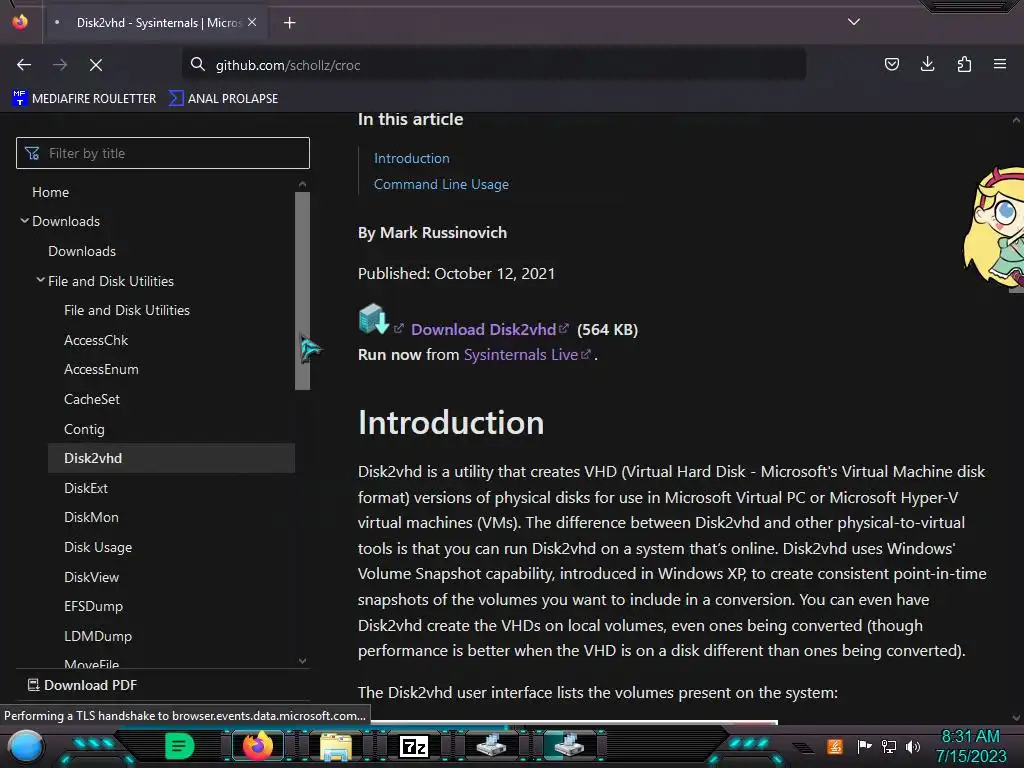The image size is (1024, 768).
Task: Open EFSDump in the sidebar
Action: point(93,606)
